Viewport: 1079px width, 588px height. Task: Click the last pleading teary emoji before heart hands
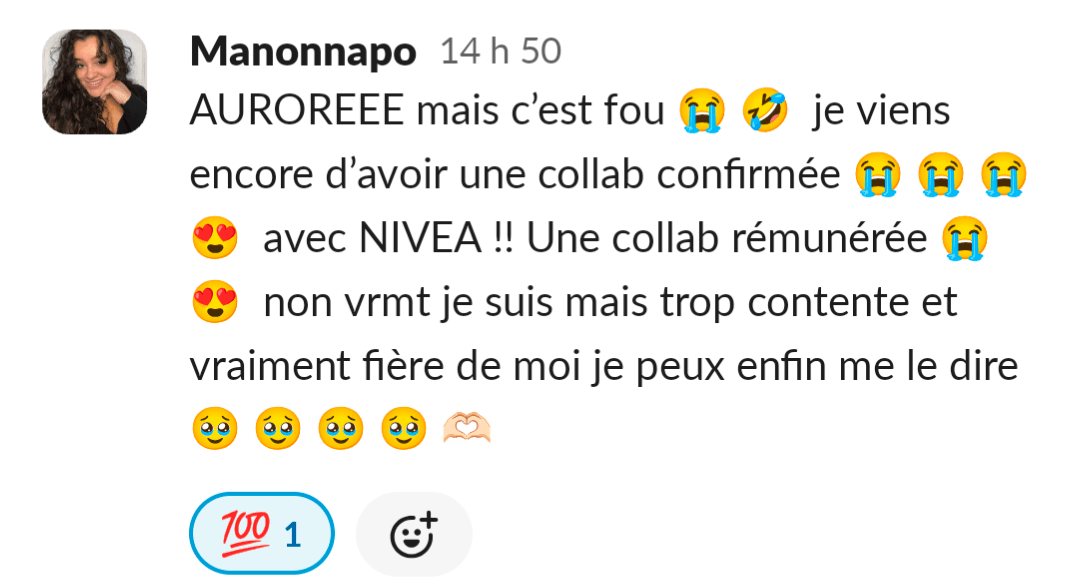point(404,428)
